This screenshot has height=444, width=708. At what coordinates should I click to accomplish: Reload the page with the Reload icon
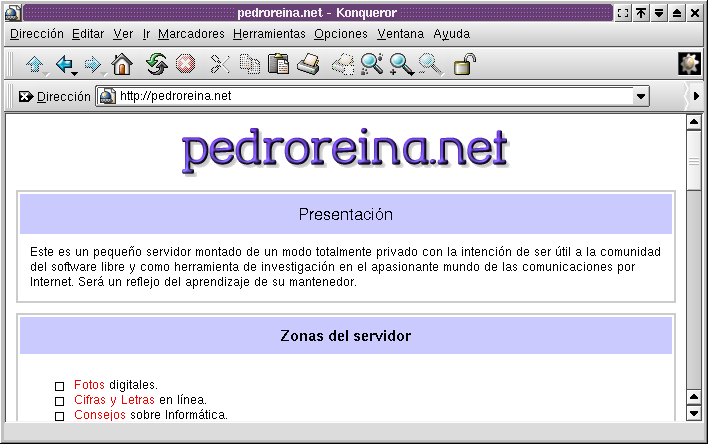tap(156, 65)
